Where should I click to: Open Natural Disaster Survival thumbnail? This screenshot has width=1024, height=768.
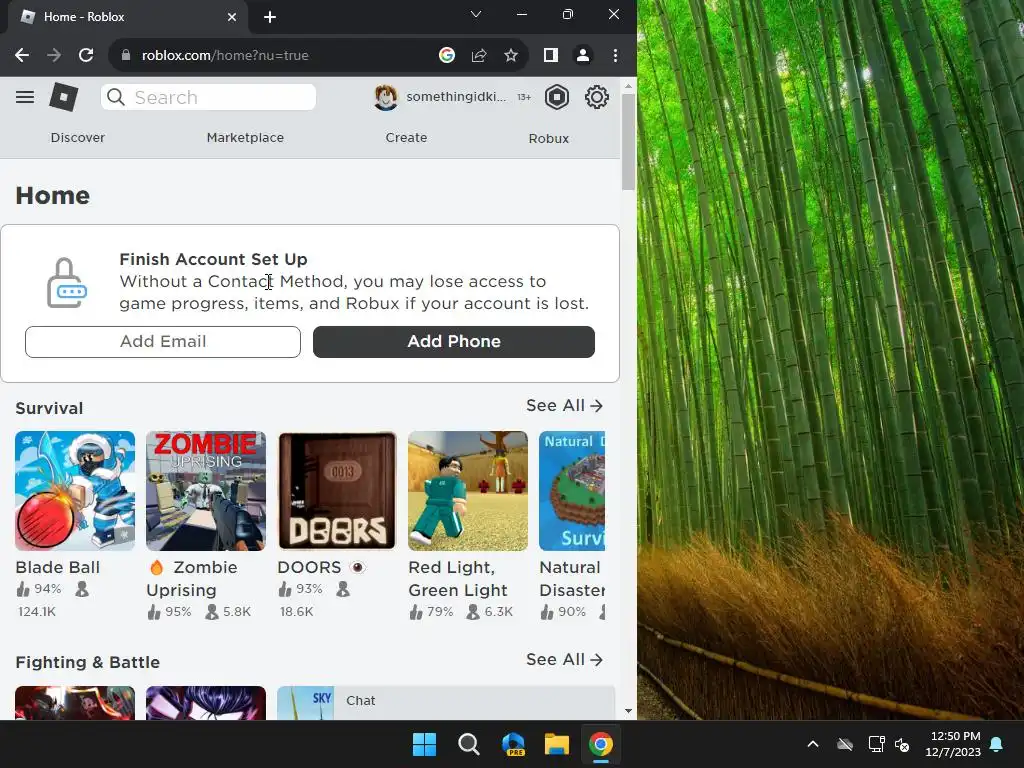click(x=572, y=491)
